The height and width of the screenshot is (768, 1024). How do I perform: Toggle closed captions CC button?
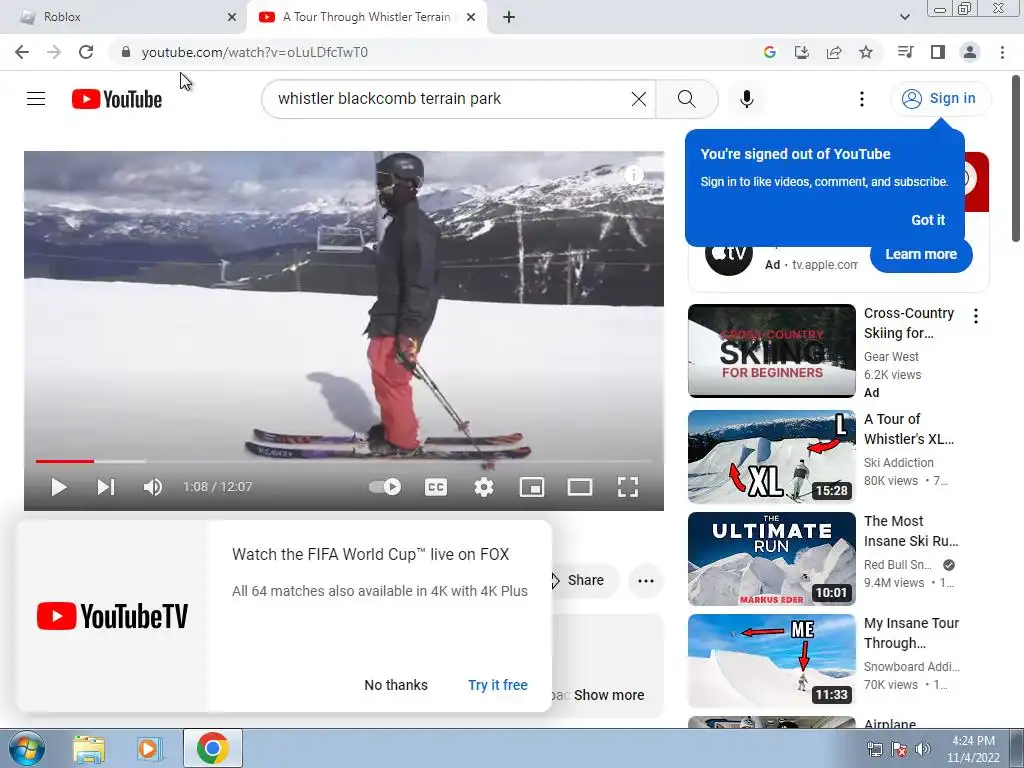coord(436,487)
